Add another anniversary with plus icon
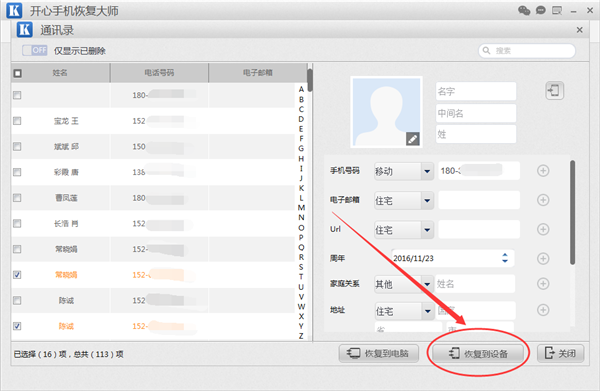 [x=543, y=259]
